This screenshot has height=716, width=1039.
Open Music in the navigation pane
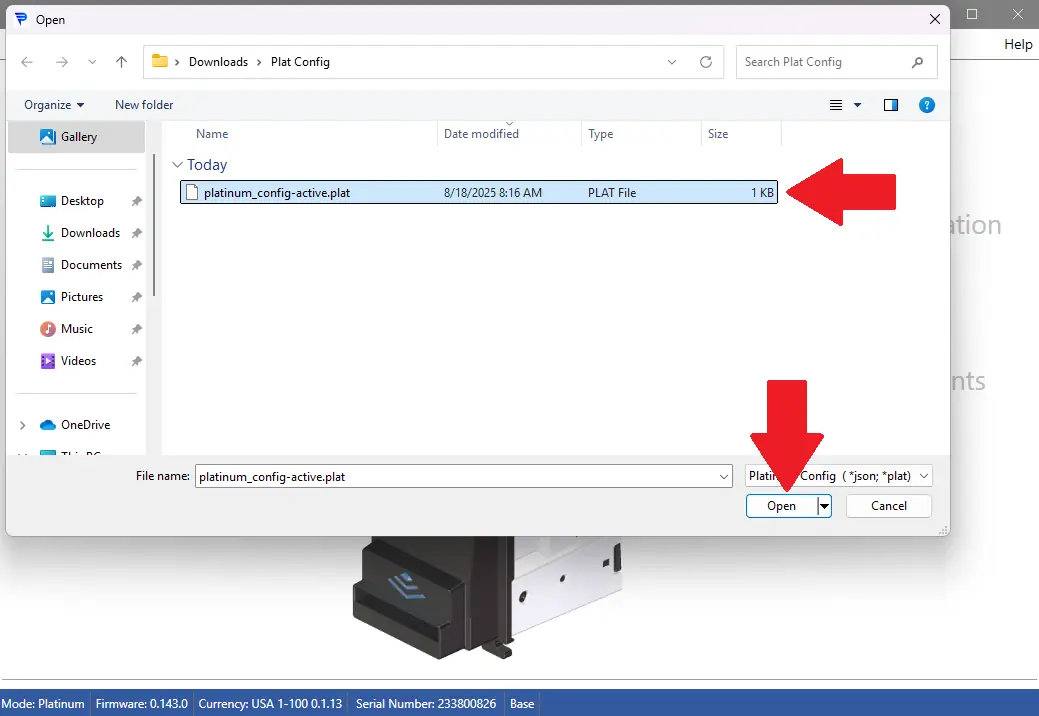click(77, 329)
